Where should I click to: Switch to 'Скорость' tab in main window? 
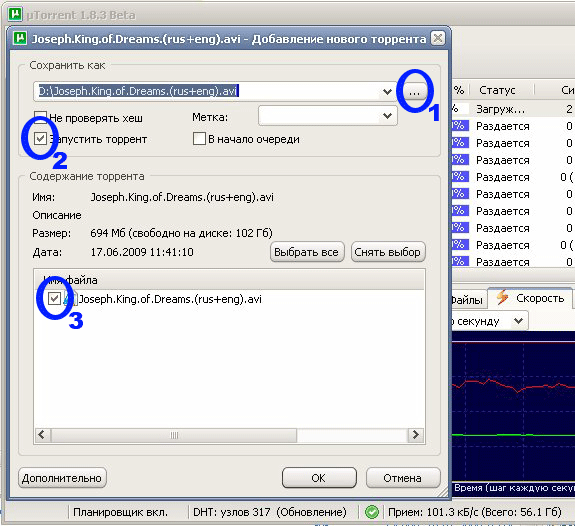pos(530,298)
